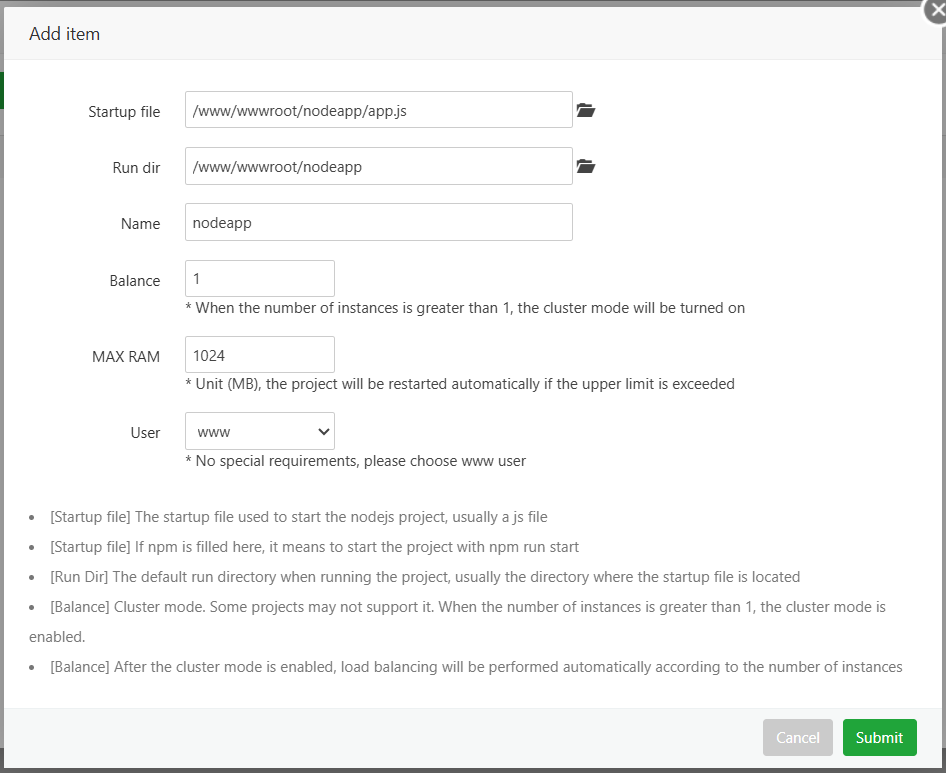Close the Add item dialog

click(x=936, y=11)
